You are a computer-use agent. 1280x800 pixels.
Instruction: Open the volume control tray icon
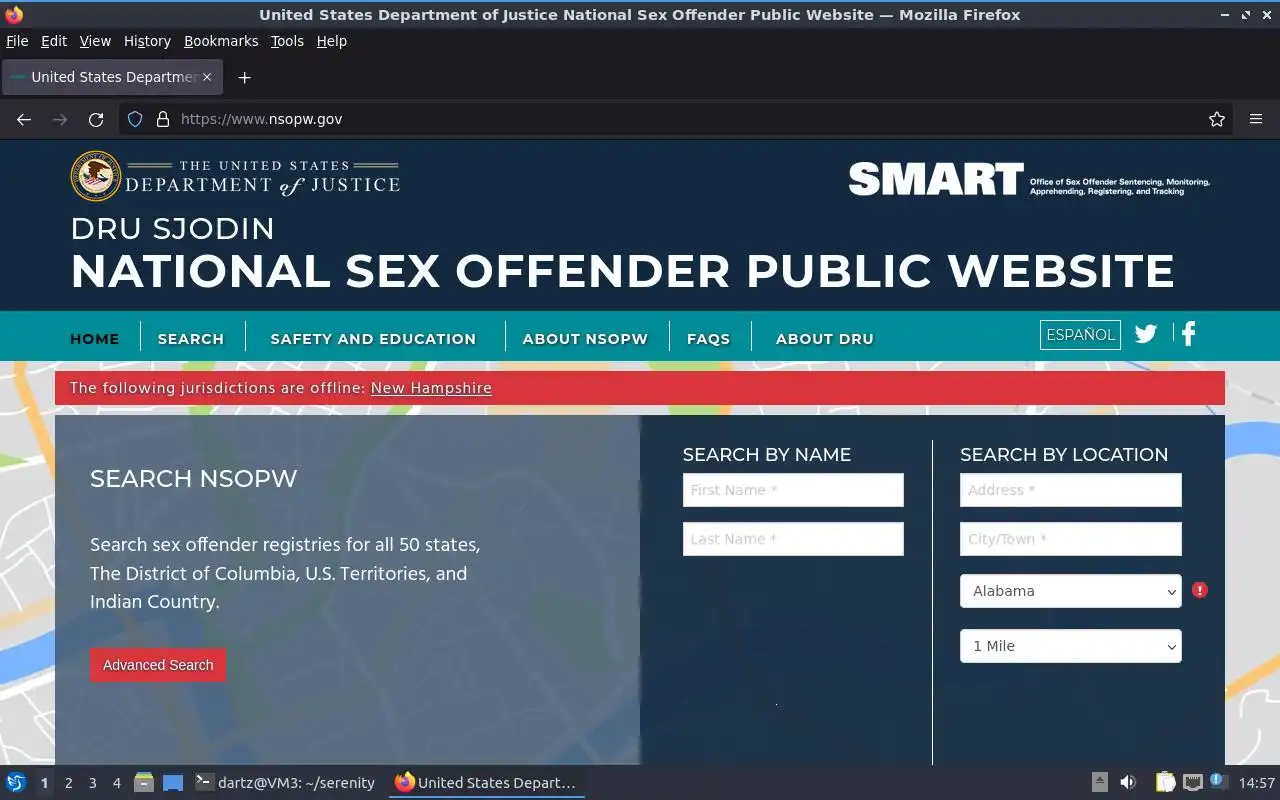(x=1128, y=783)
